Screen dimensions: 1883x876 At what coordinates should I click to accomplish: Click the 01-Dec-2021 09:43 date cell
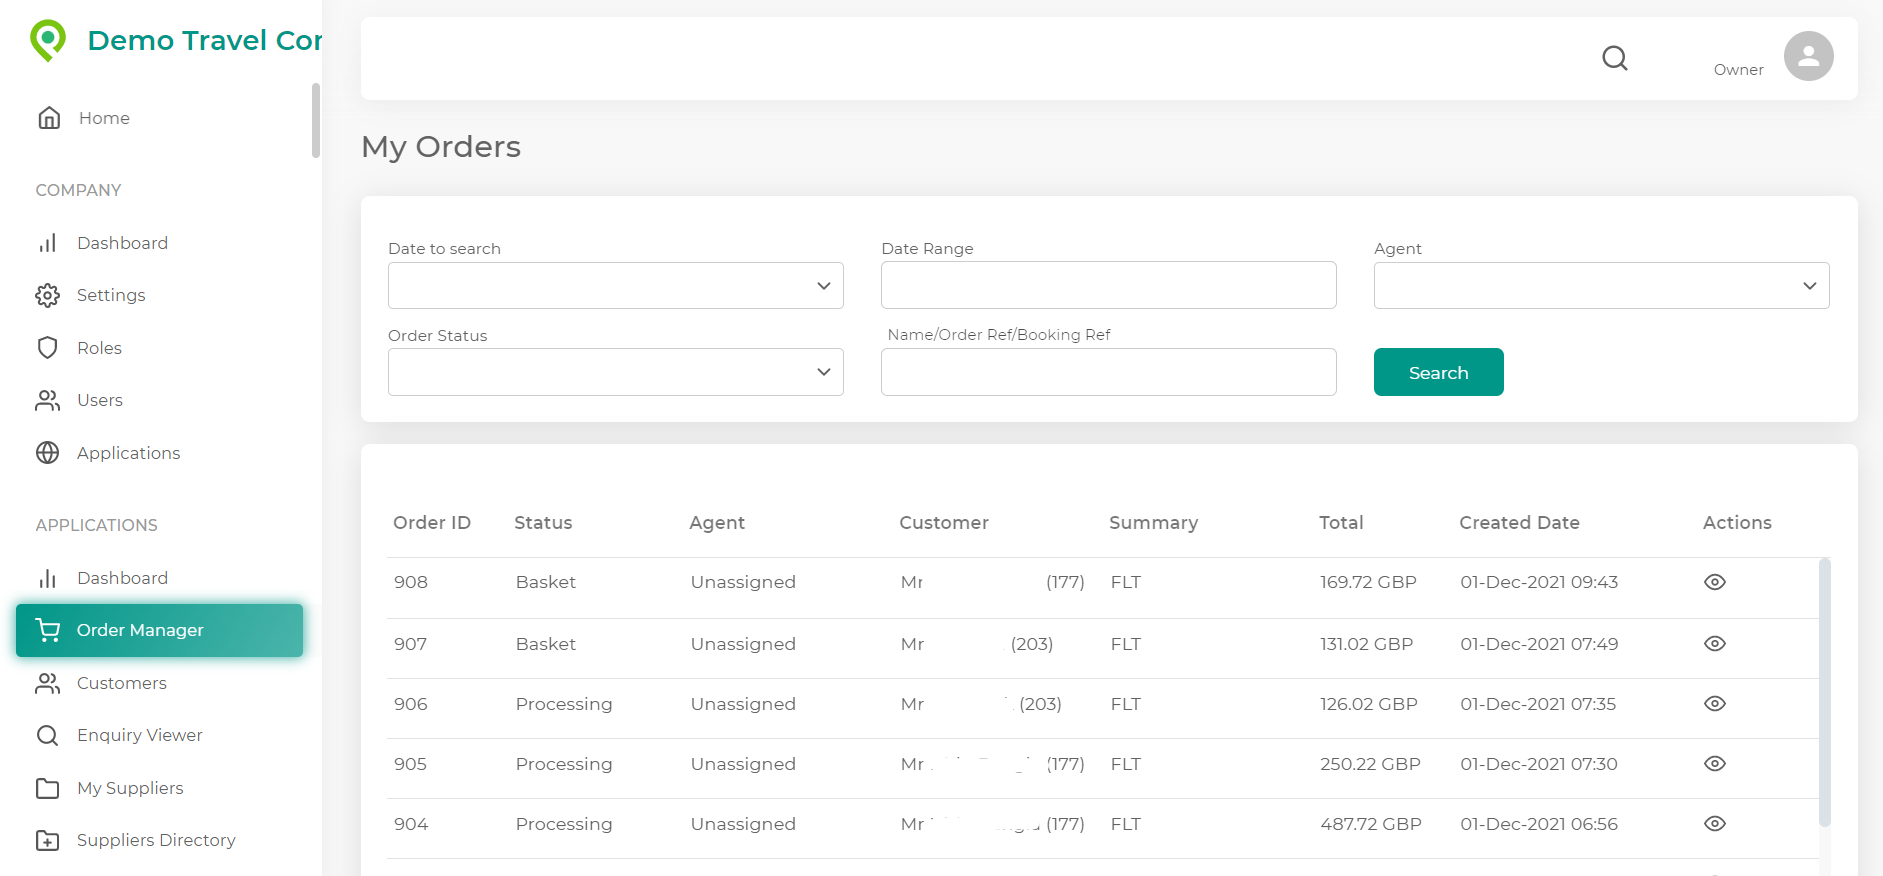1539,582
